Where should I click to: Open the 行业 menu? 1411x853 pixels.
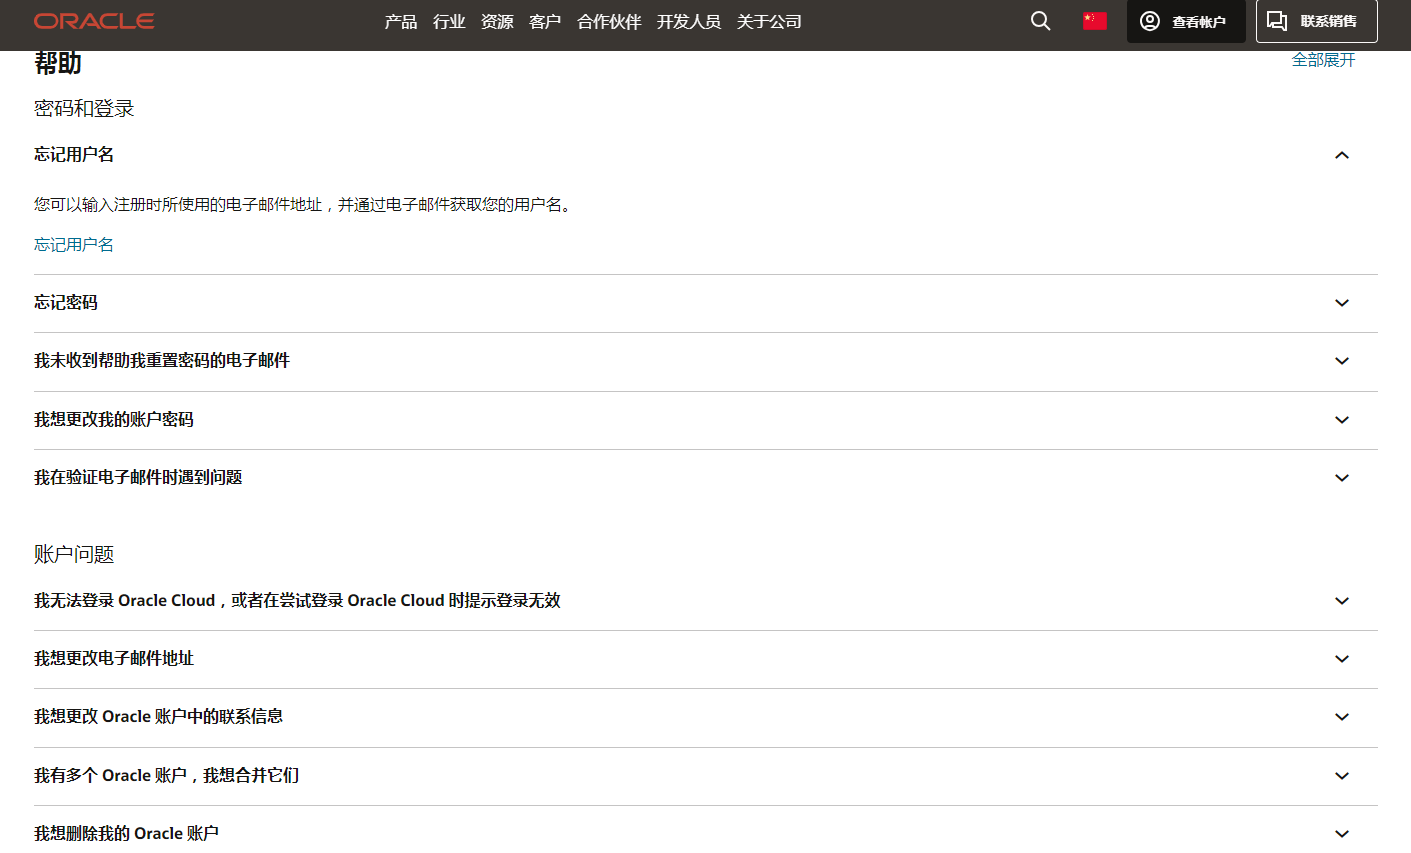pyautogui.click(x=449, y=21)
